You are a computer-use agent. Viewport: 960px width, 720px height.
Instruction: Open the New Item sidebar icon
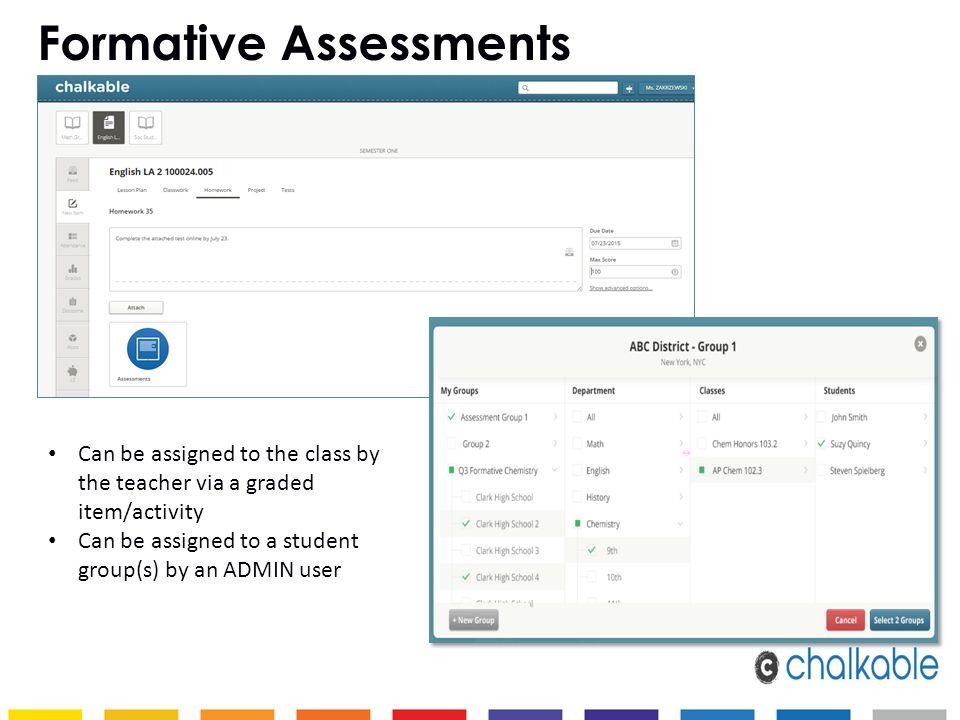(x=72, y=206)
